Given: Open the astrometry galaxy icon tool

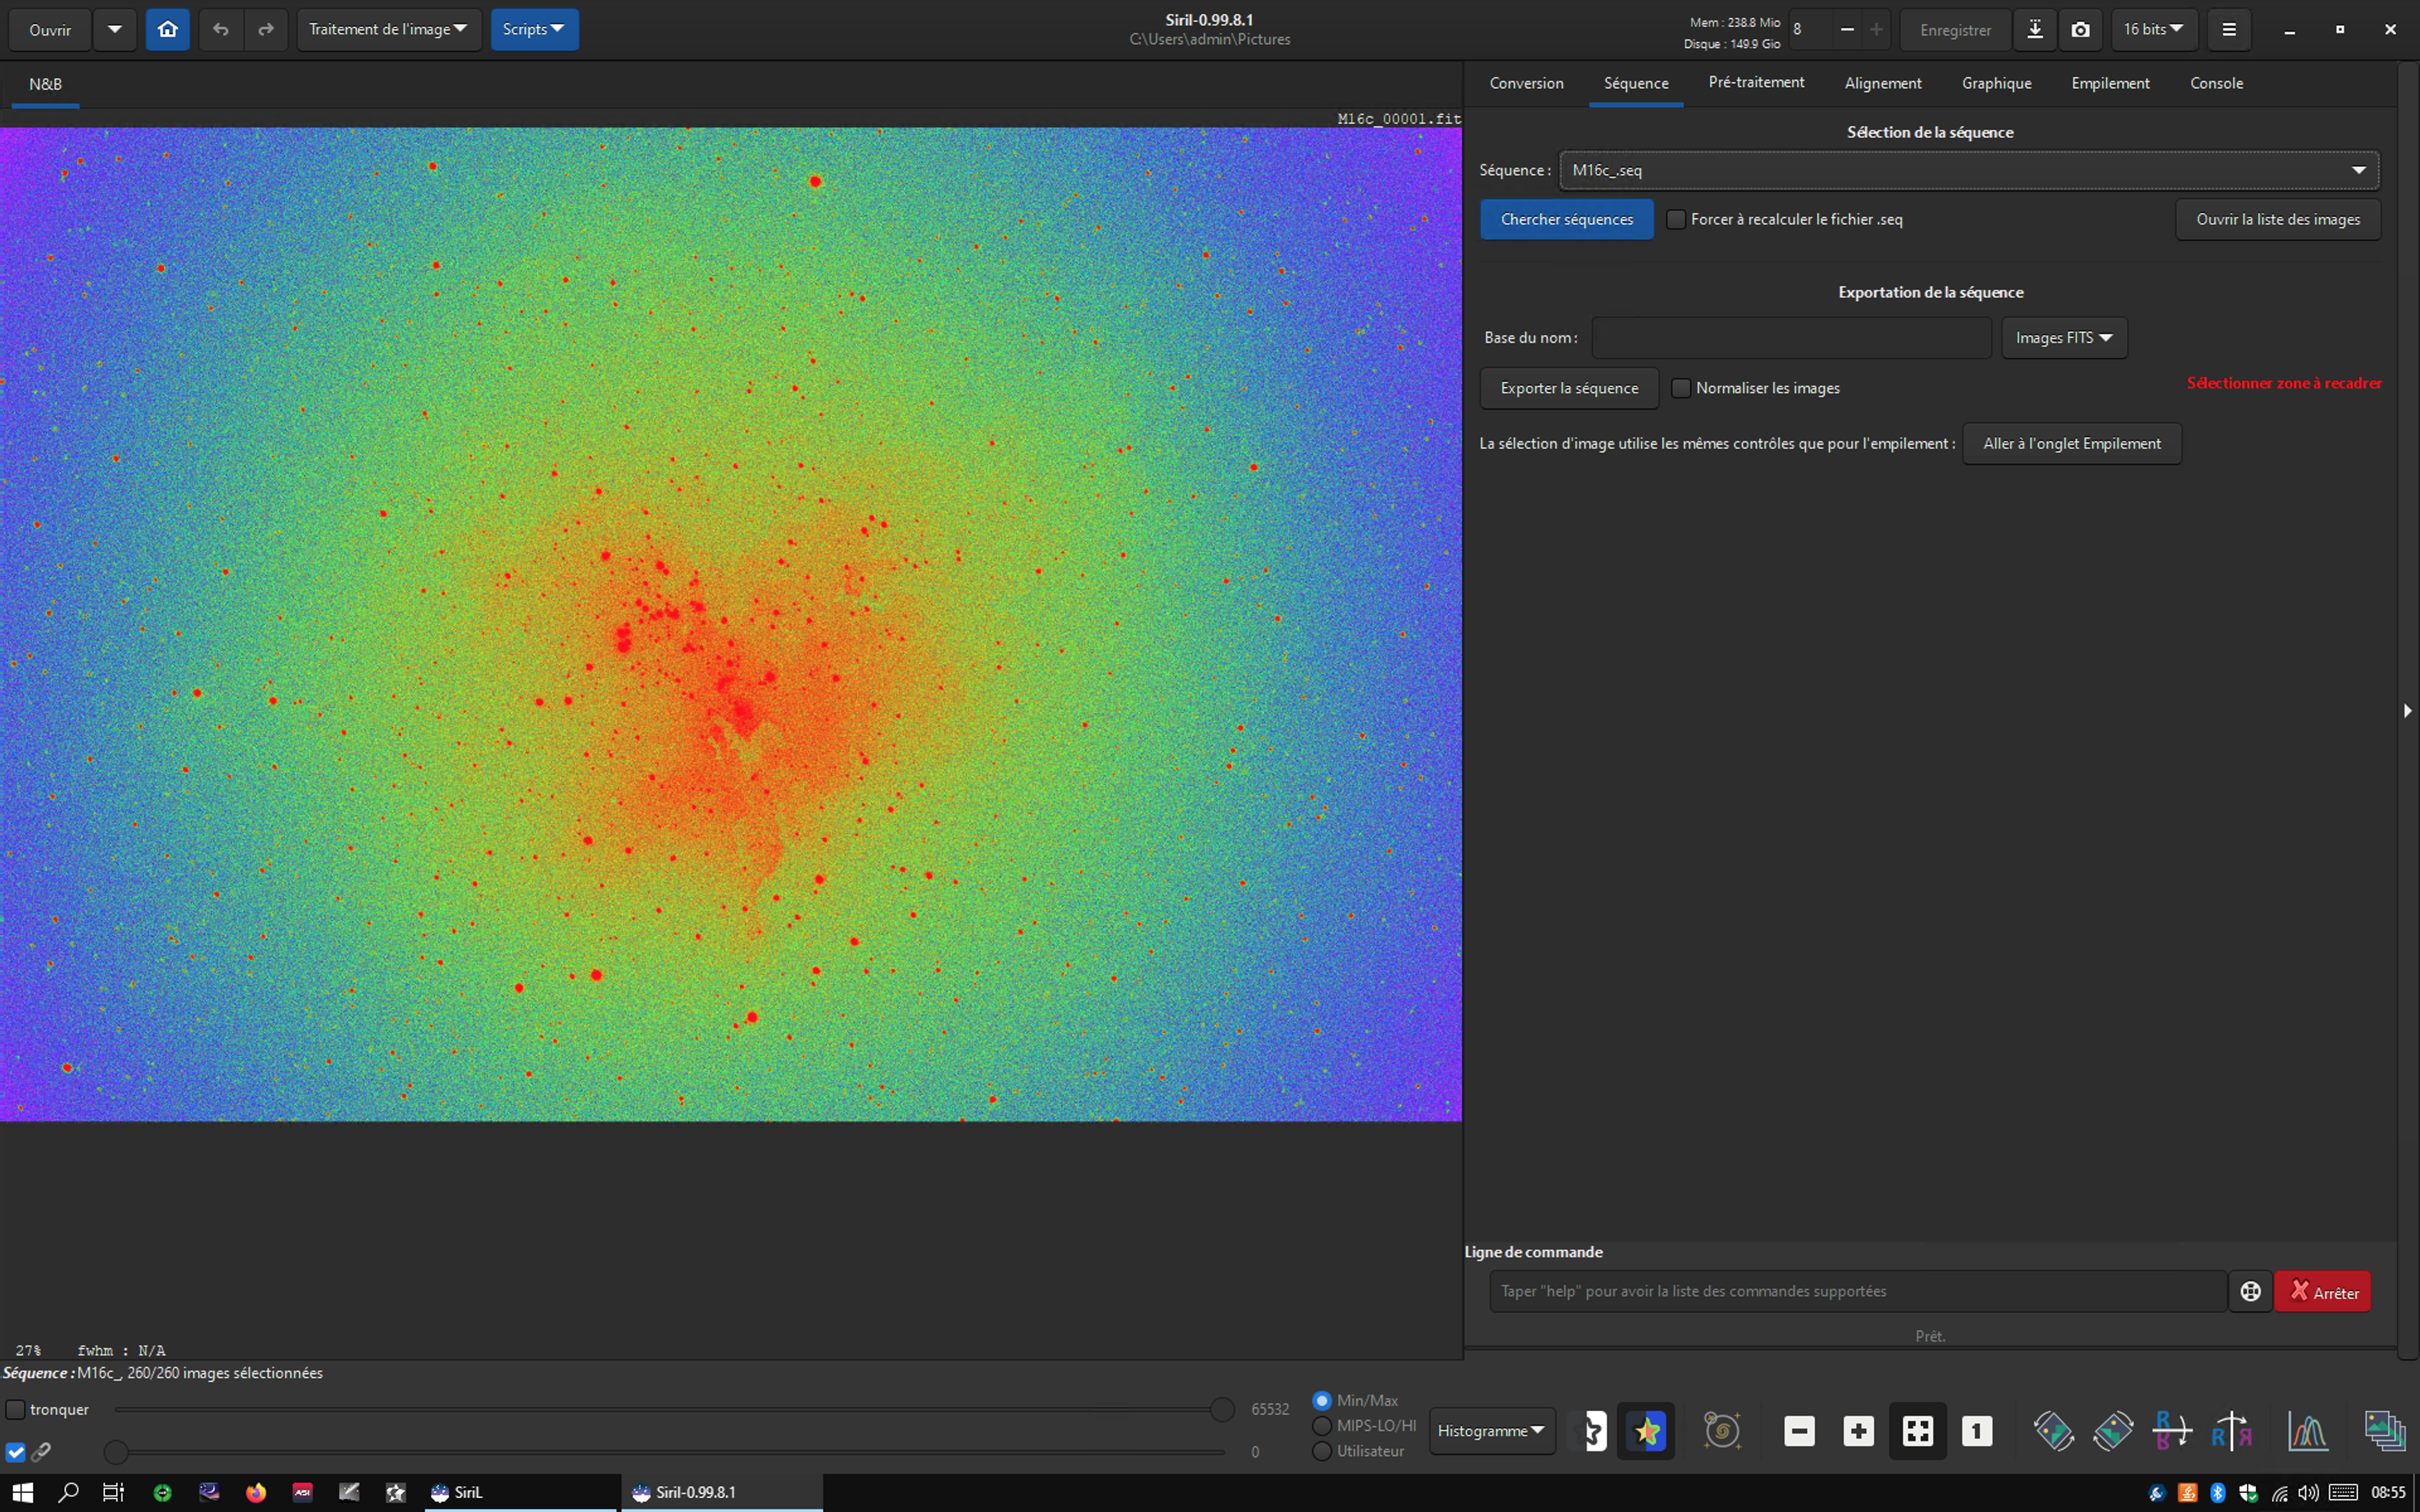Looking at the screenshot, I should [x=1722, y=1431].
